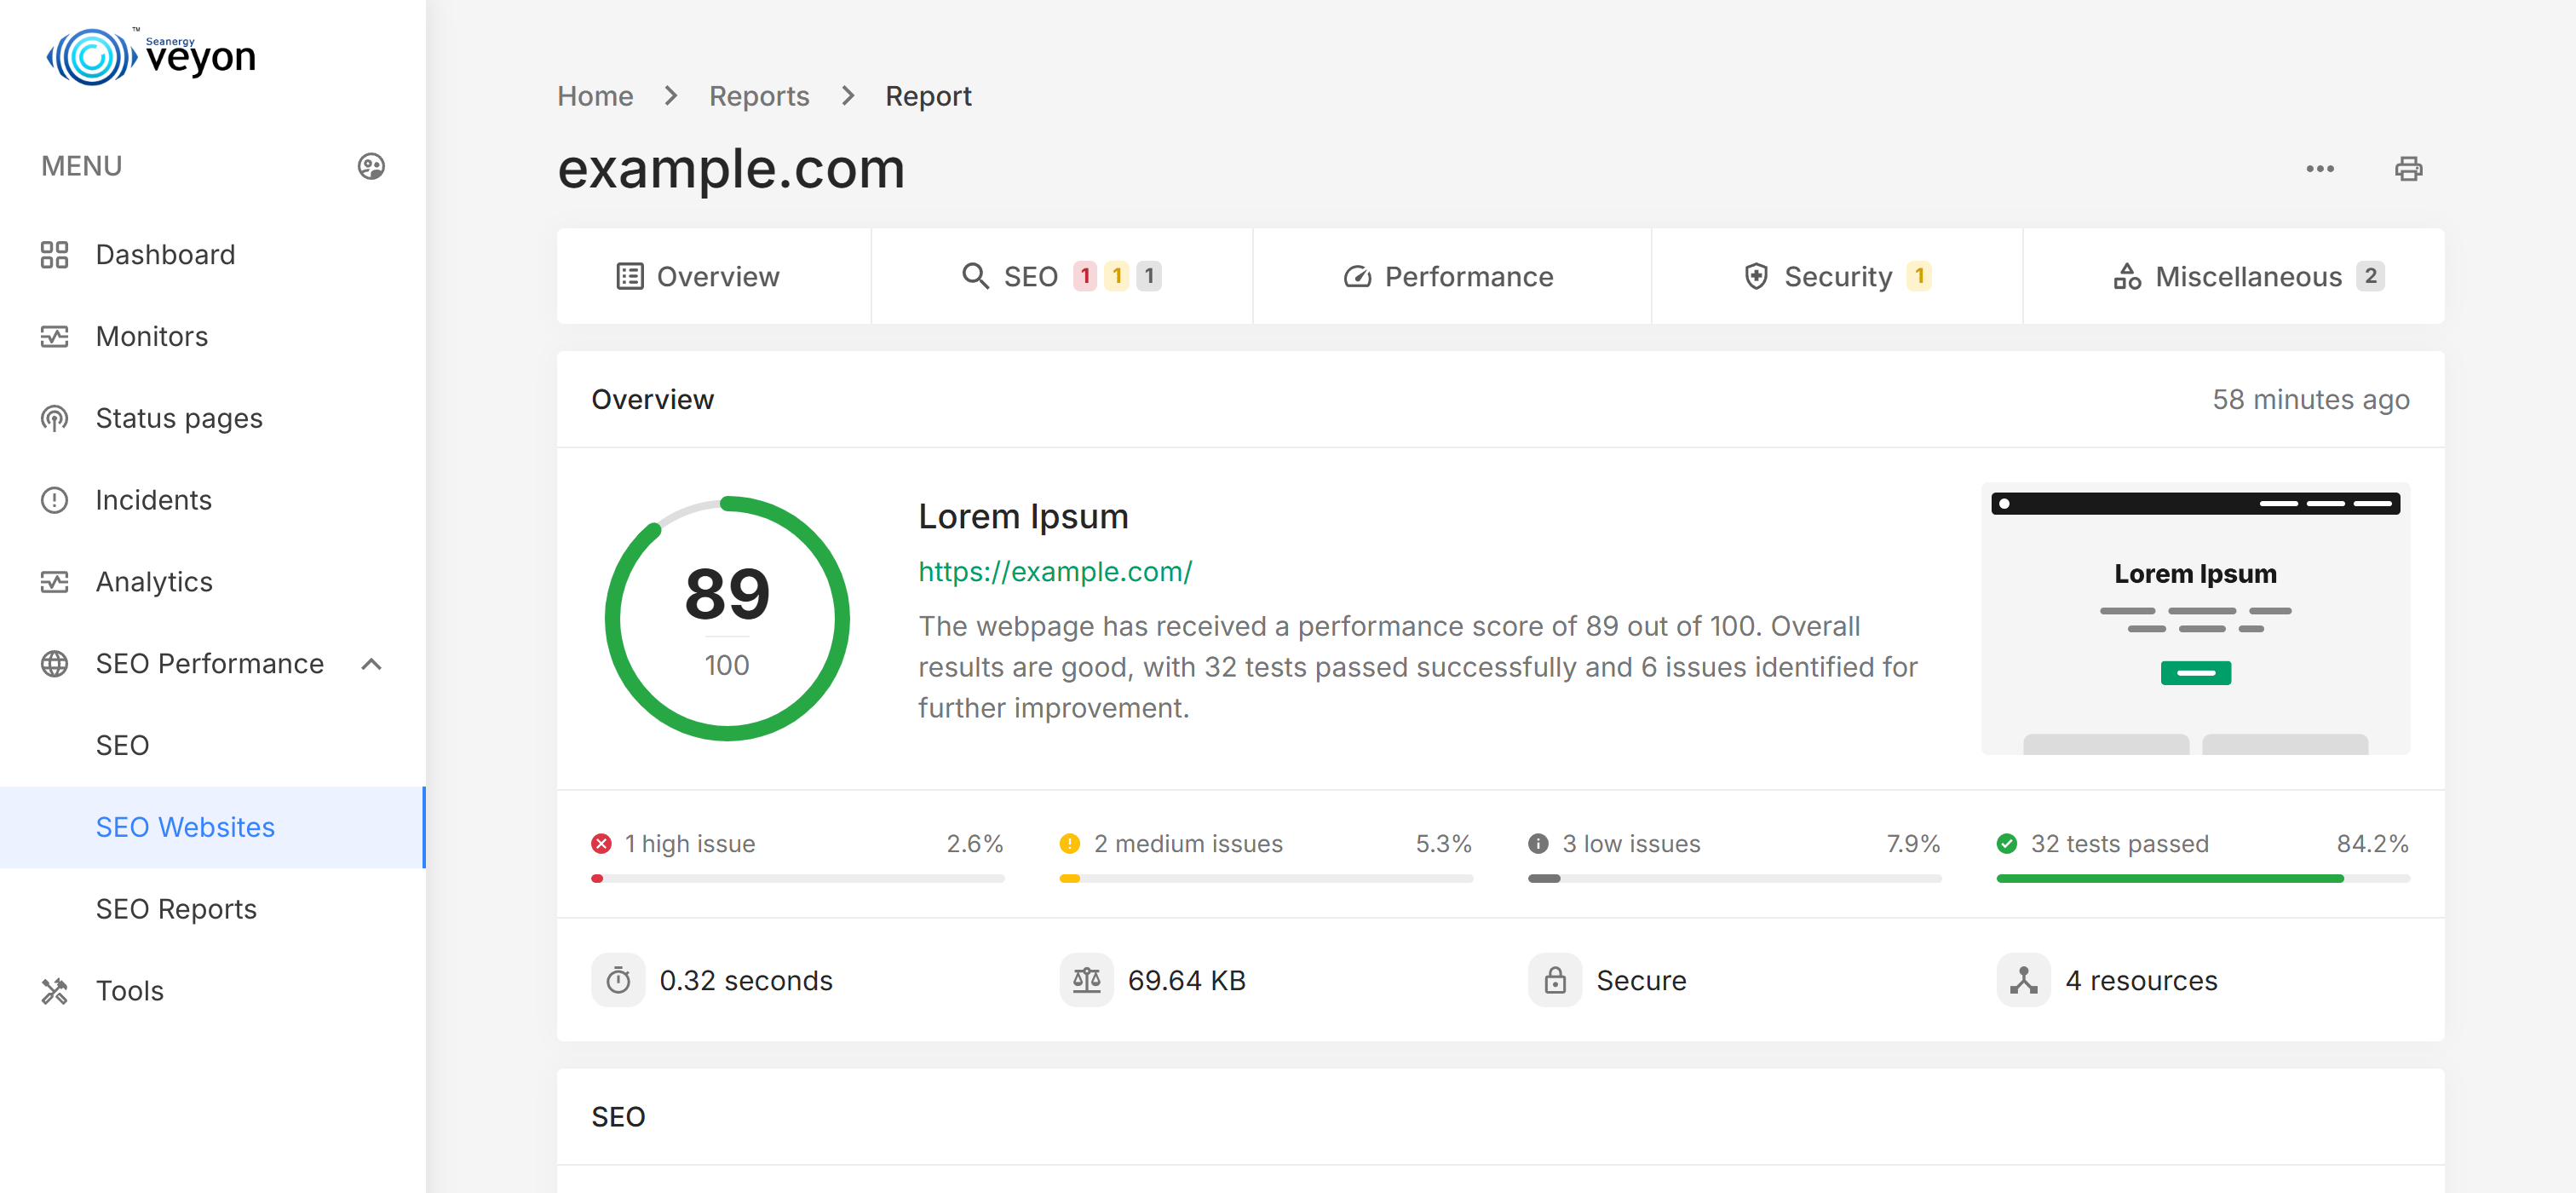The image size is (2576, 1193).
Task: Open SEO Reports in sidebar
Action: (x=176, y=909)
